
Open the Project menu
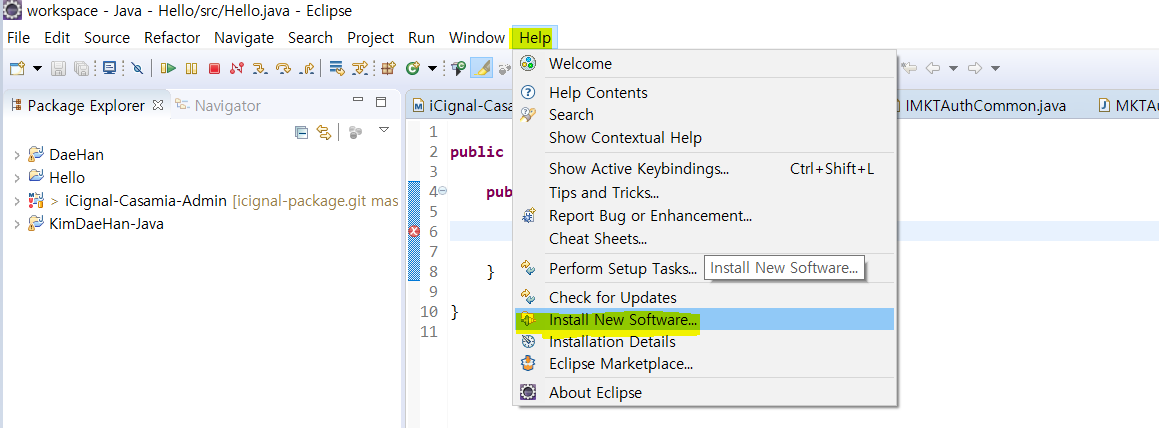pos(370,38)
